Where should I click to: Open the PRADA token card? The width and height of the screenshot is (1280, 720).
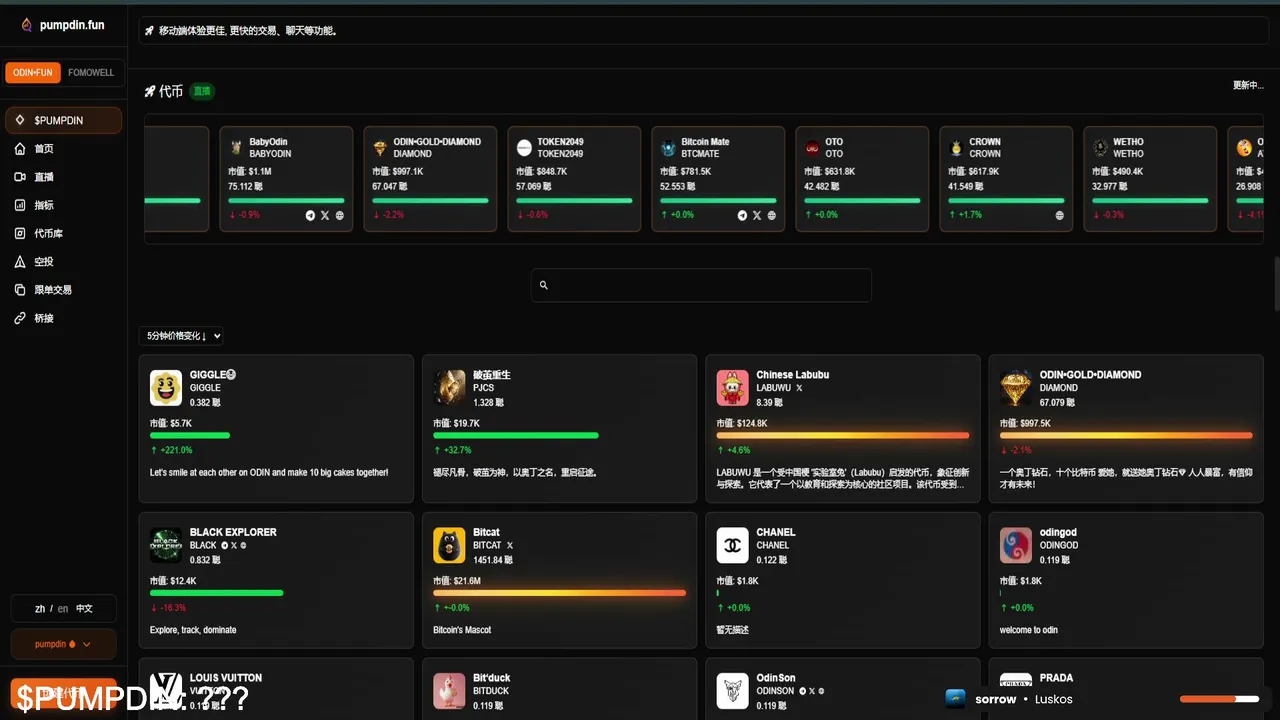[x=1126, y=689]
